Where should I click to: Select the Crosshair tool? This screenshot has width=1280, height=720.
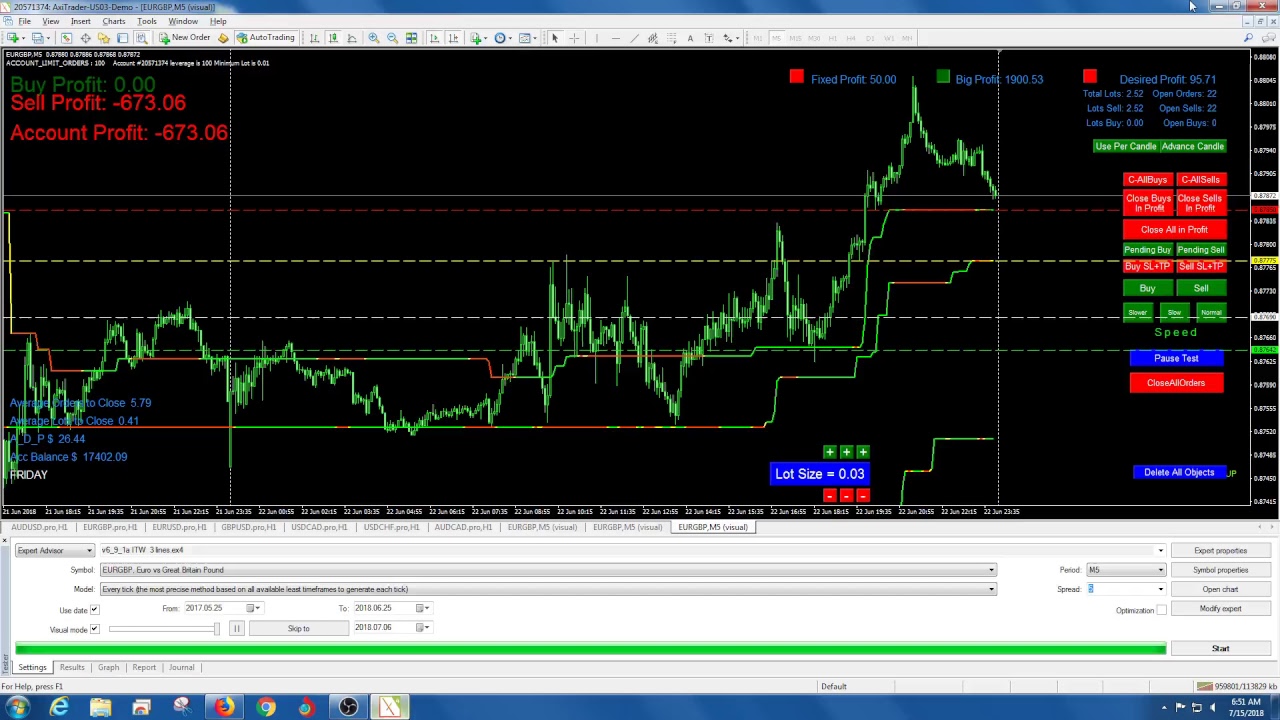574,38
